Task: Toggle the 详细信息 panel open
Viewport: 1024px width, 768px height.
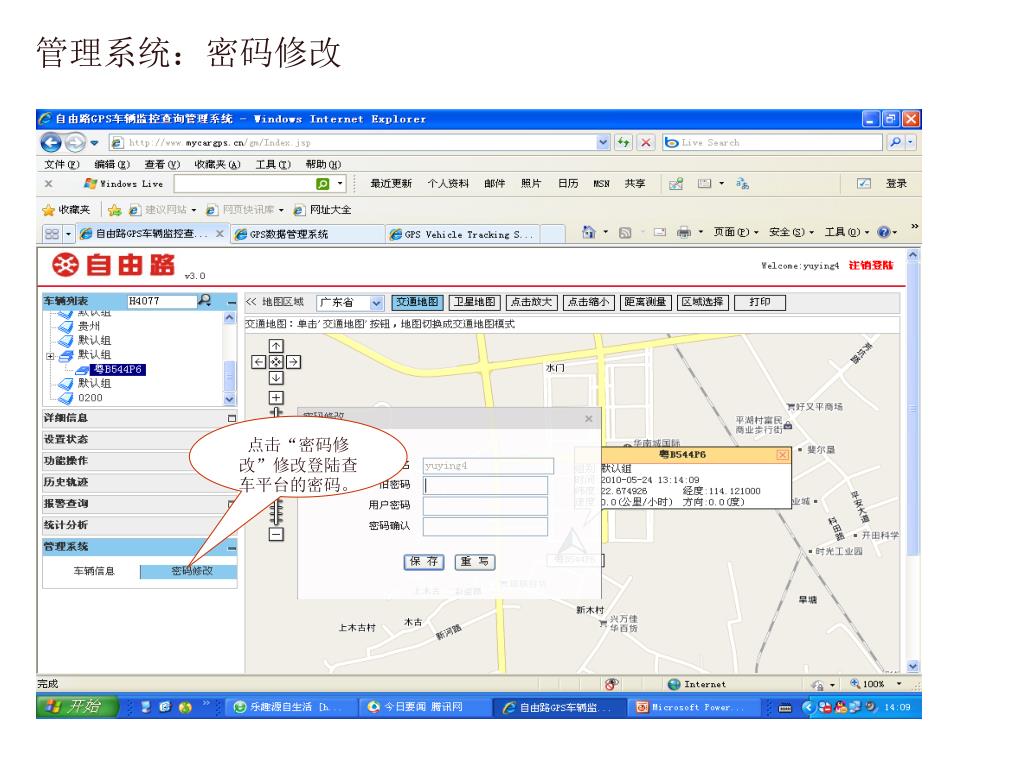Action: click(232, 418)
